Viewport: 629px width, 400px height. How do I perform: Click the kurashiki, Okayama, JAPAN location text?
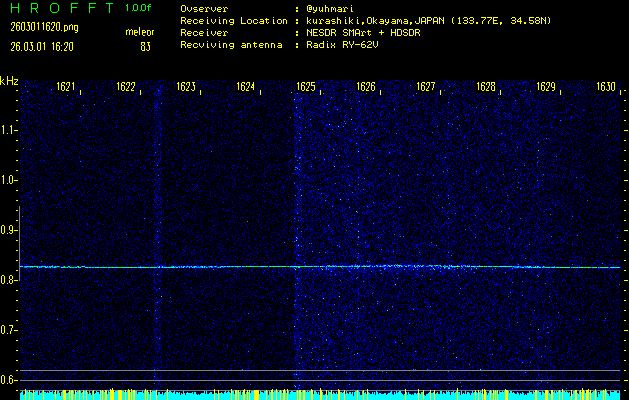tap(428, 21)
